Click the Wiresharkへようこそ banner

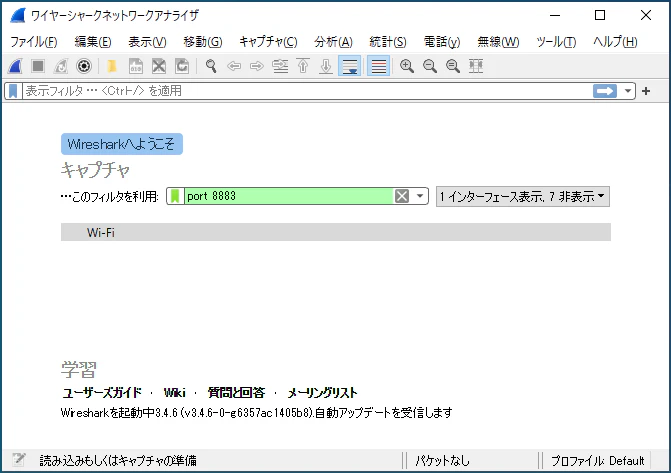[x=122, y=144]
